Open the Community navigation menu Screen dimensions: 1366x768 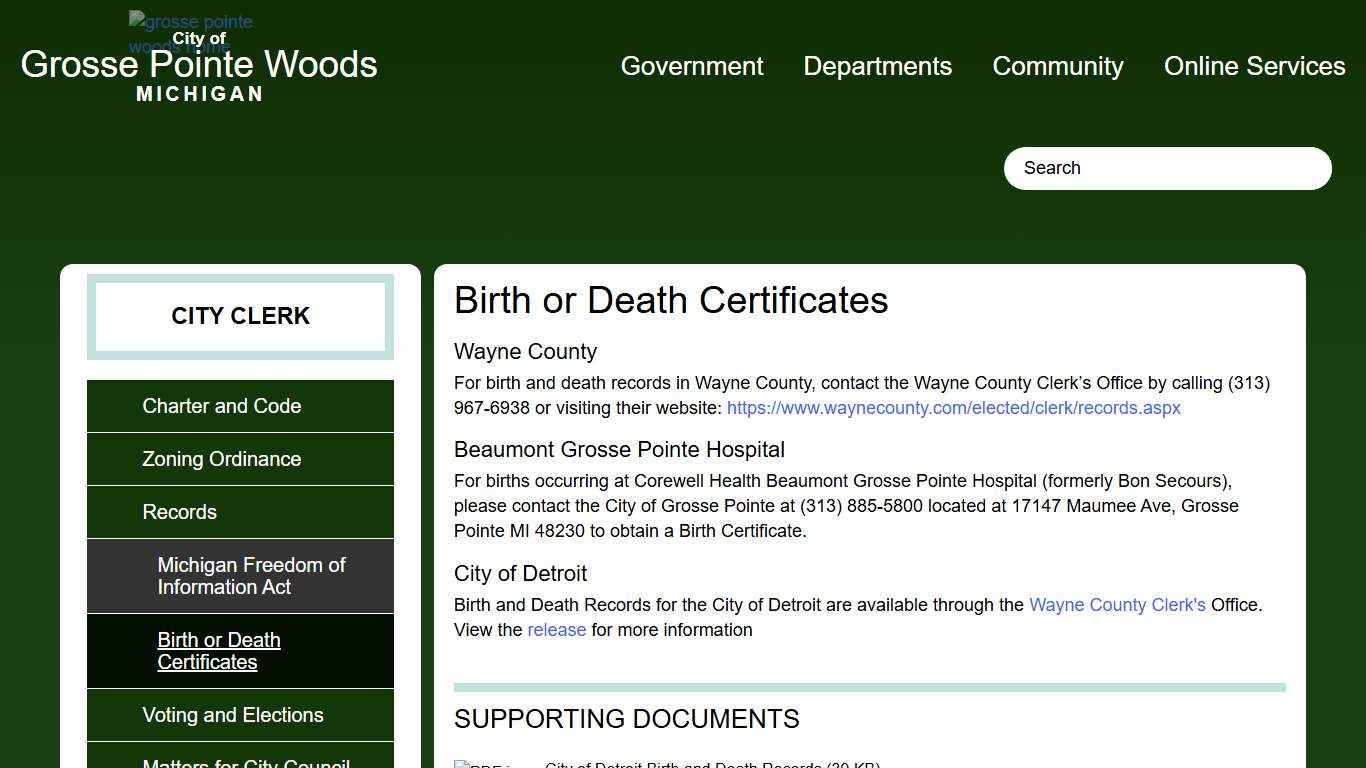tap(1057, 66)
